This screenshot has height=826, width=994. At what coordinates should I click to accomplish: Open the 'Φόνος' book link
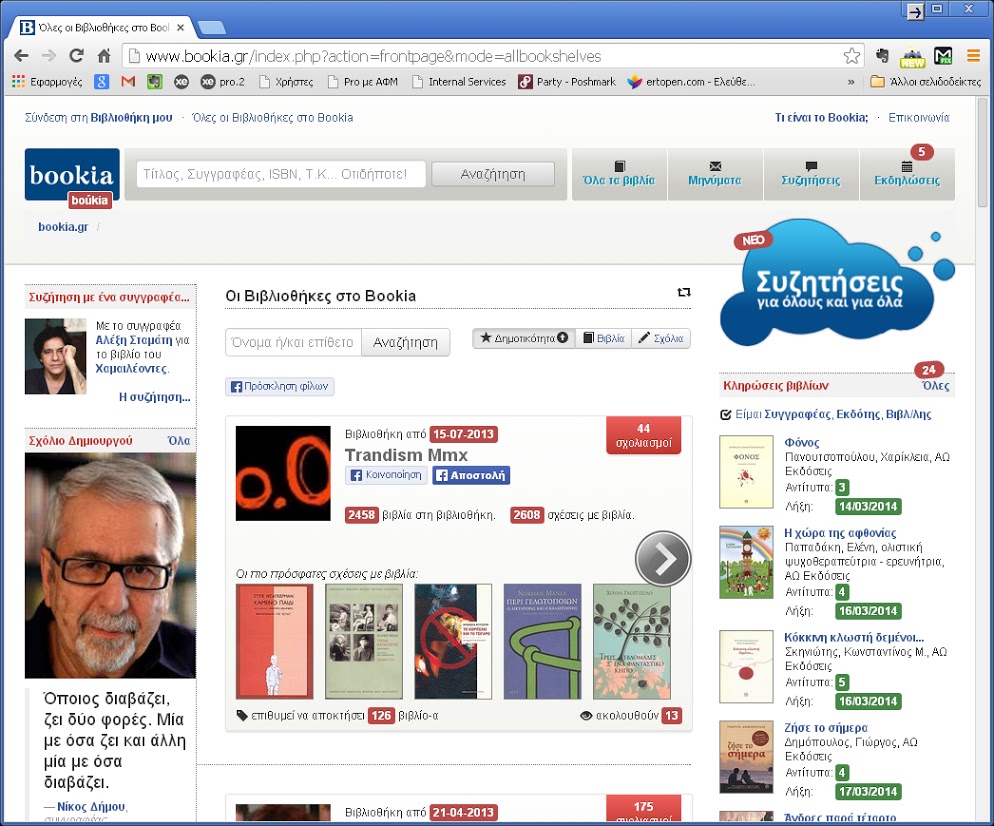click(x=802, y=442)
